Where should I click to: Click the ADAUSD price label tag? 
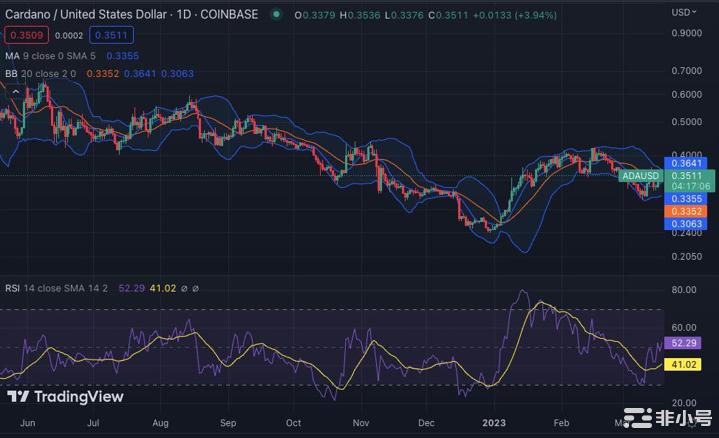tap(638, 176)
